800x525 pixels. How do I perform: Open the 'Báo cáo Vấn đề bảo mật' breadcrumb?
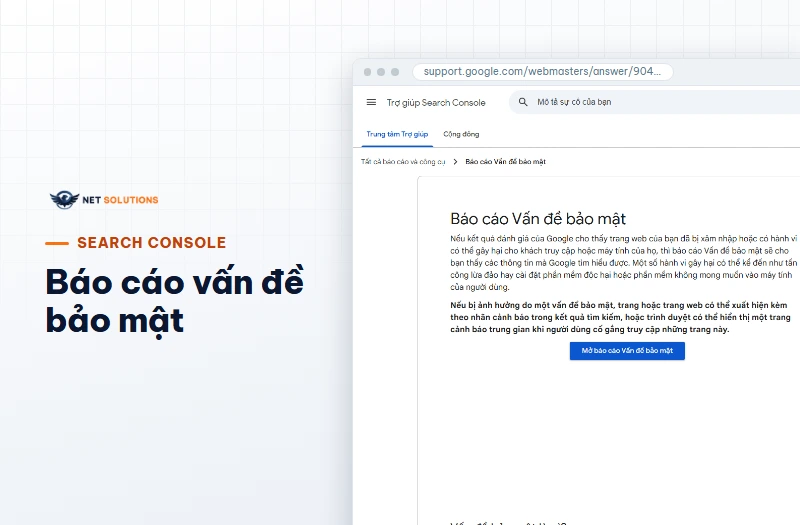coord(506,162)
